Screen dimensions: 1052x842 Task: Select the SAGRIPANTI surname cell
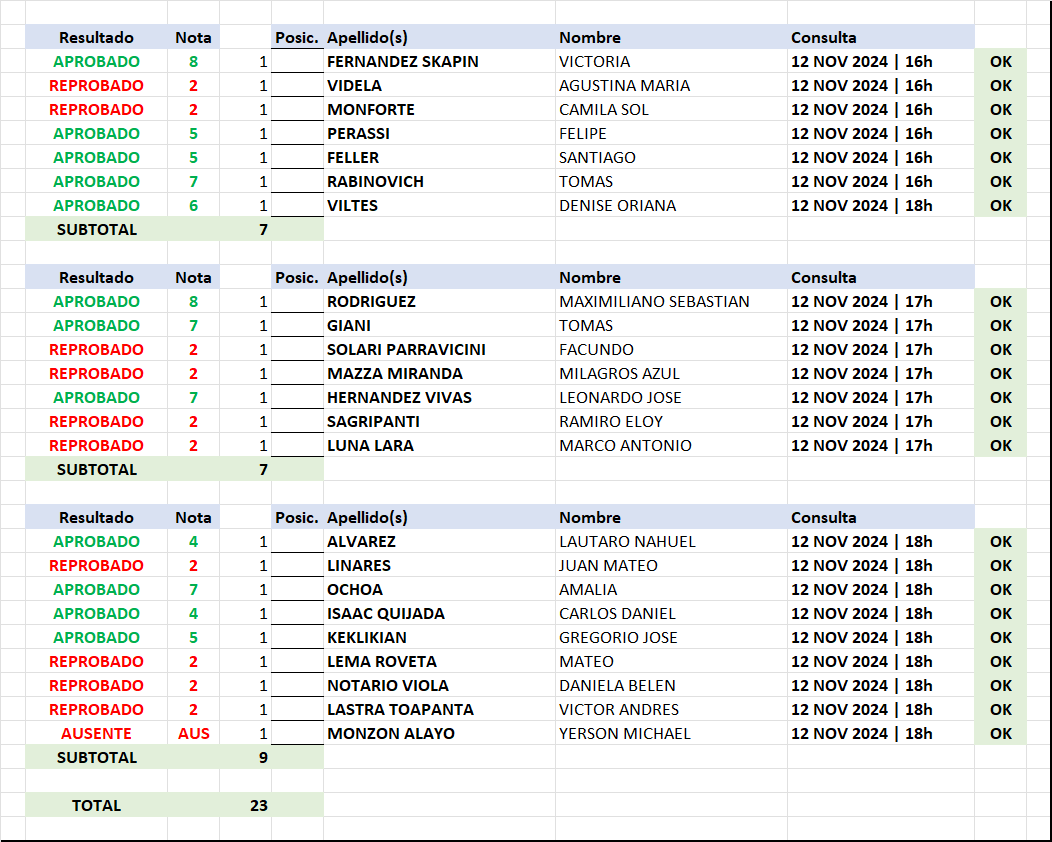coord(439,422)
